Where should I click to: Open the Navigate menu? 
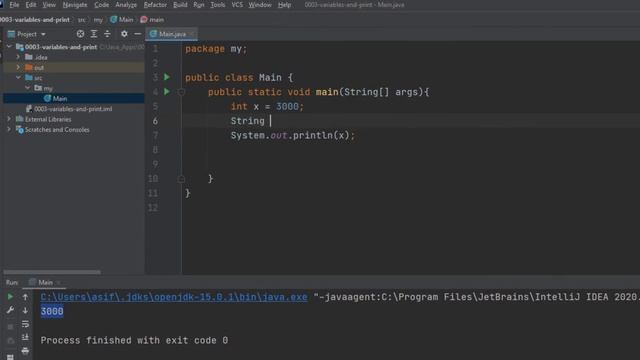pyautogui.click(x=75, y=5)
